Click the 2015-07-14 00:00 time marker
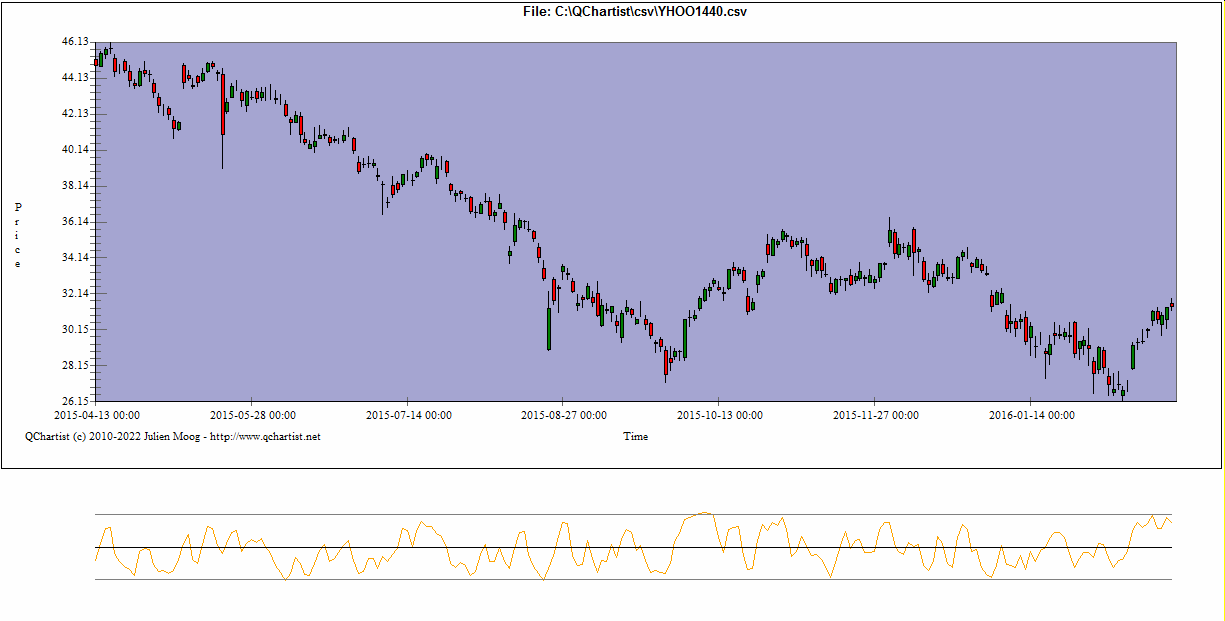The image size is (1225, 621). point(408,415)
